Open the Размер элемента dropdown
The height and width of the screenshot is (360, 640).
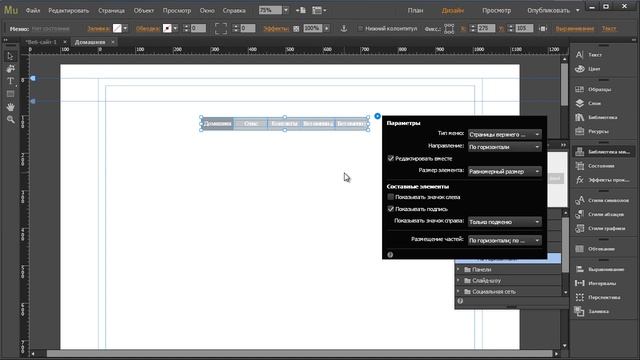pyautogui.click(x=504, y=171)
